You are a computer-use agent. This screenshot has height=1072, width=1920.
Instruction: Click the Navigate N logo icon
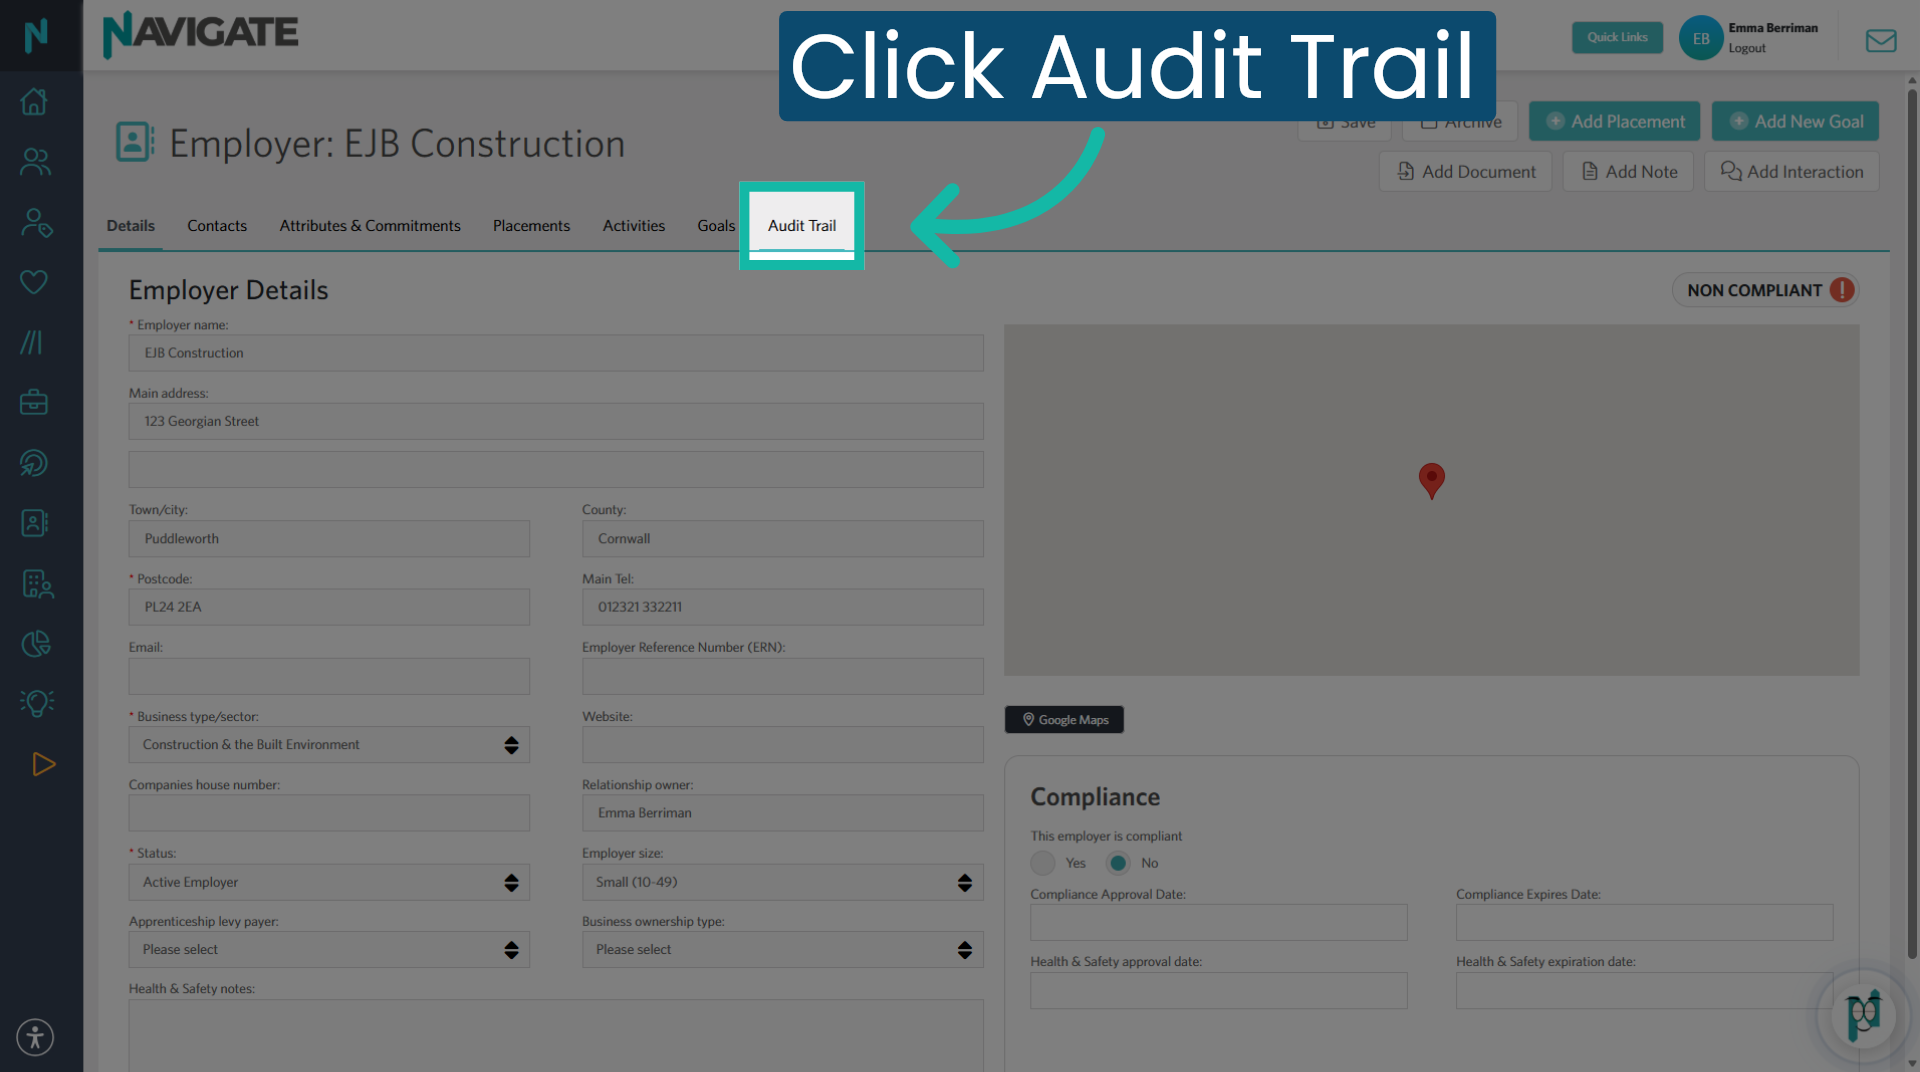coord(36,35)
